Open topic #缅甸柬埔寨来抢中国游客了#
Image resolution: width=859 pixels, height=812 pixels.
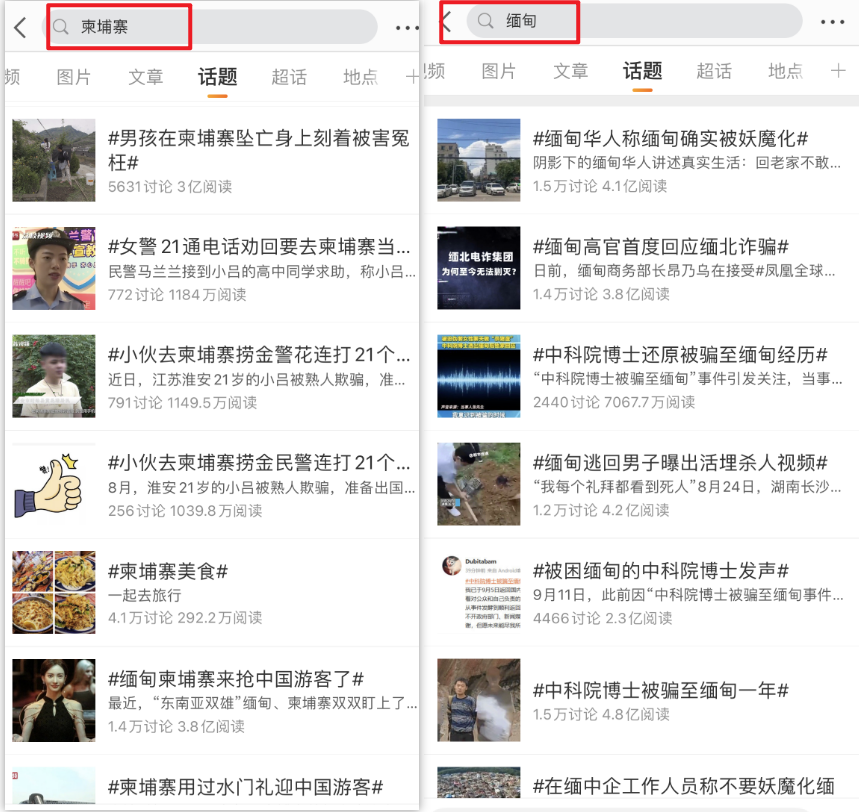click(236, 679)
